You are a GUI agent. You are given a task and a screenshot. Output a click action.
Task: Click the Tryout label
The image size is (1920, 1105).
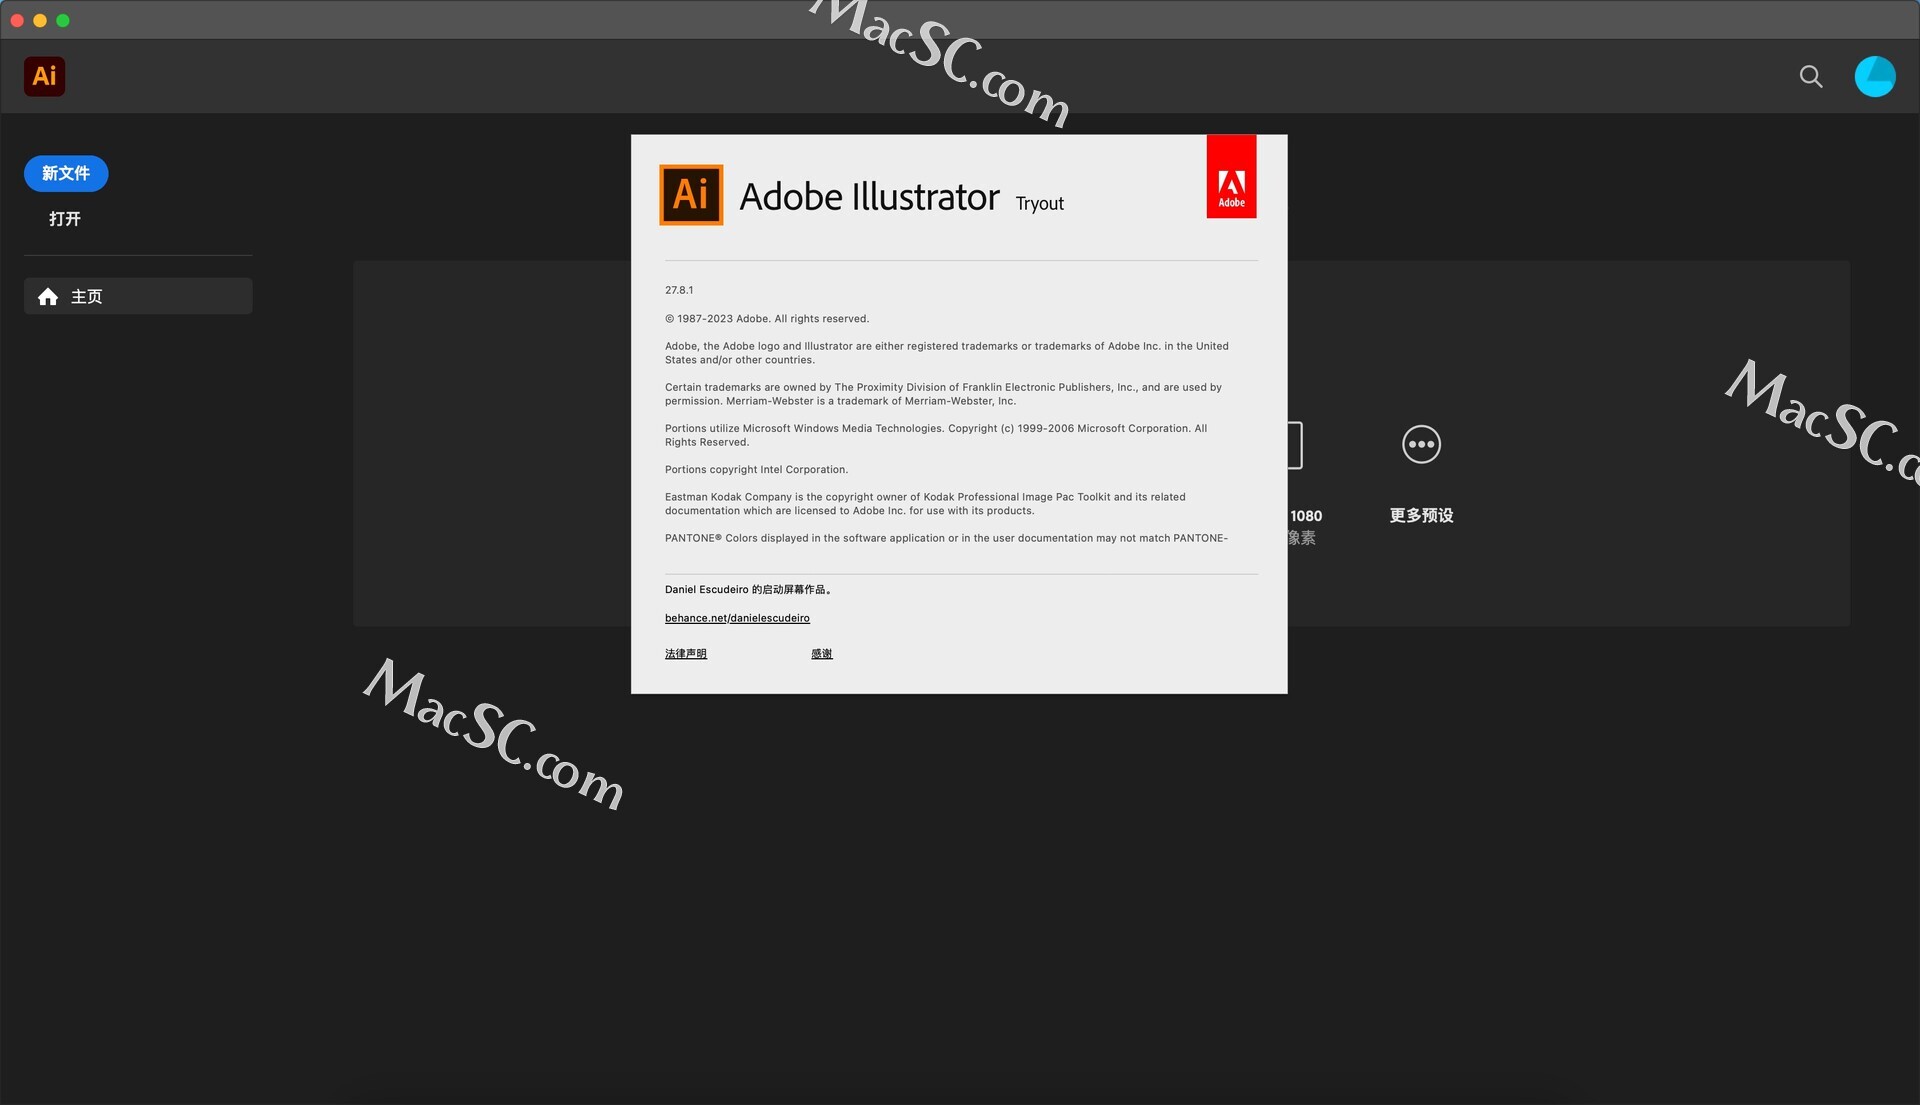(x=1040, y=204)
